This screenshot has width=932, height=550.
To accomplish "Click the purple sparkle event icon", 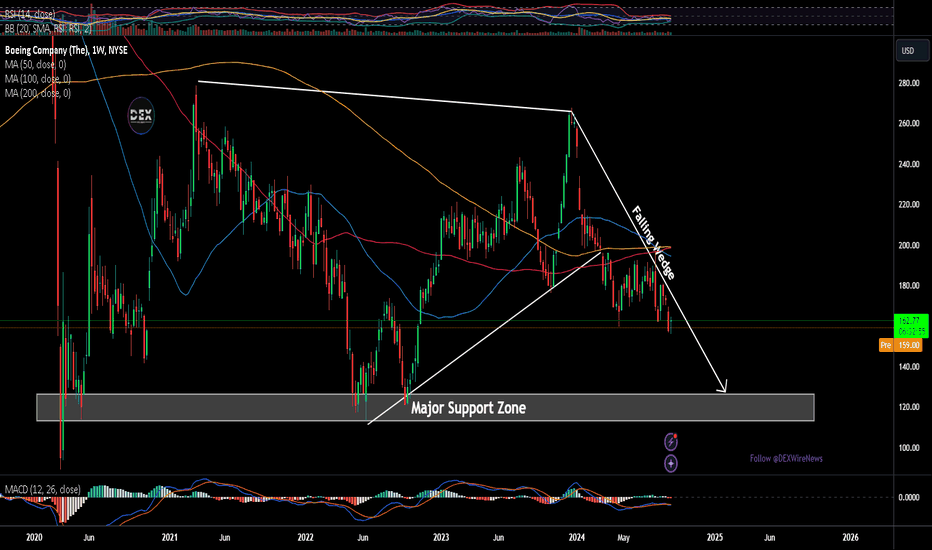I will (x=670, y=463).
